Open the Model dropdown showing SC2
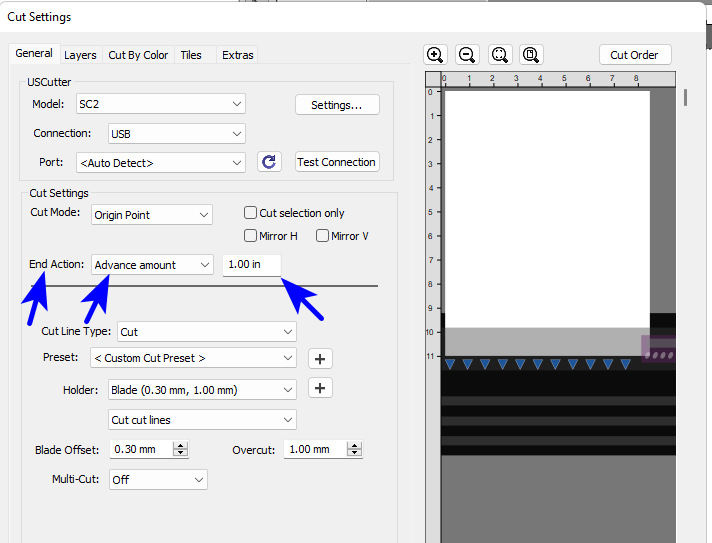 [x=161, y=104]
